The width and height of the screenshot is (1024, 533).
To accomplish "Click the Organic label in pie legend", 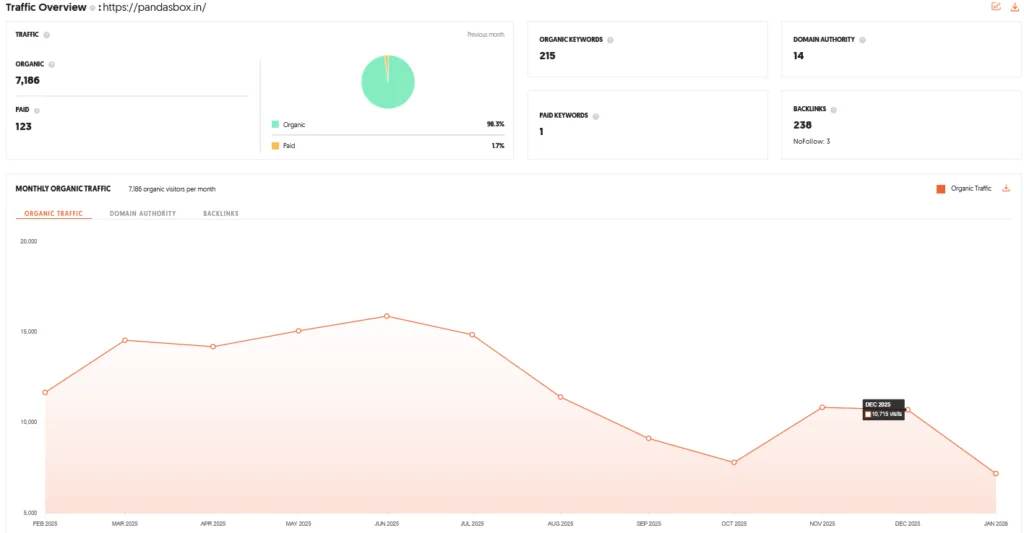I will coord(294,125).
